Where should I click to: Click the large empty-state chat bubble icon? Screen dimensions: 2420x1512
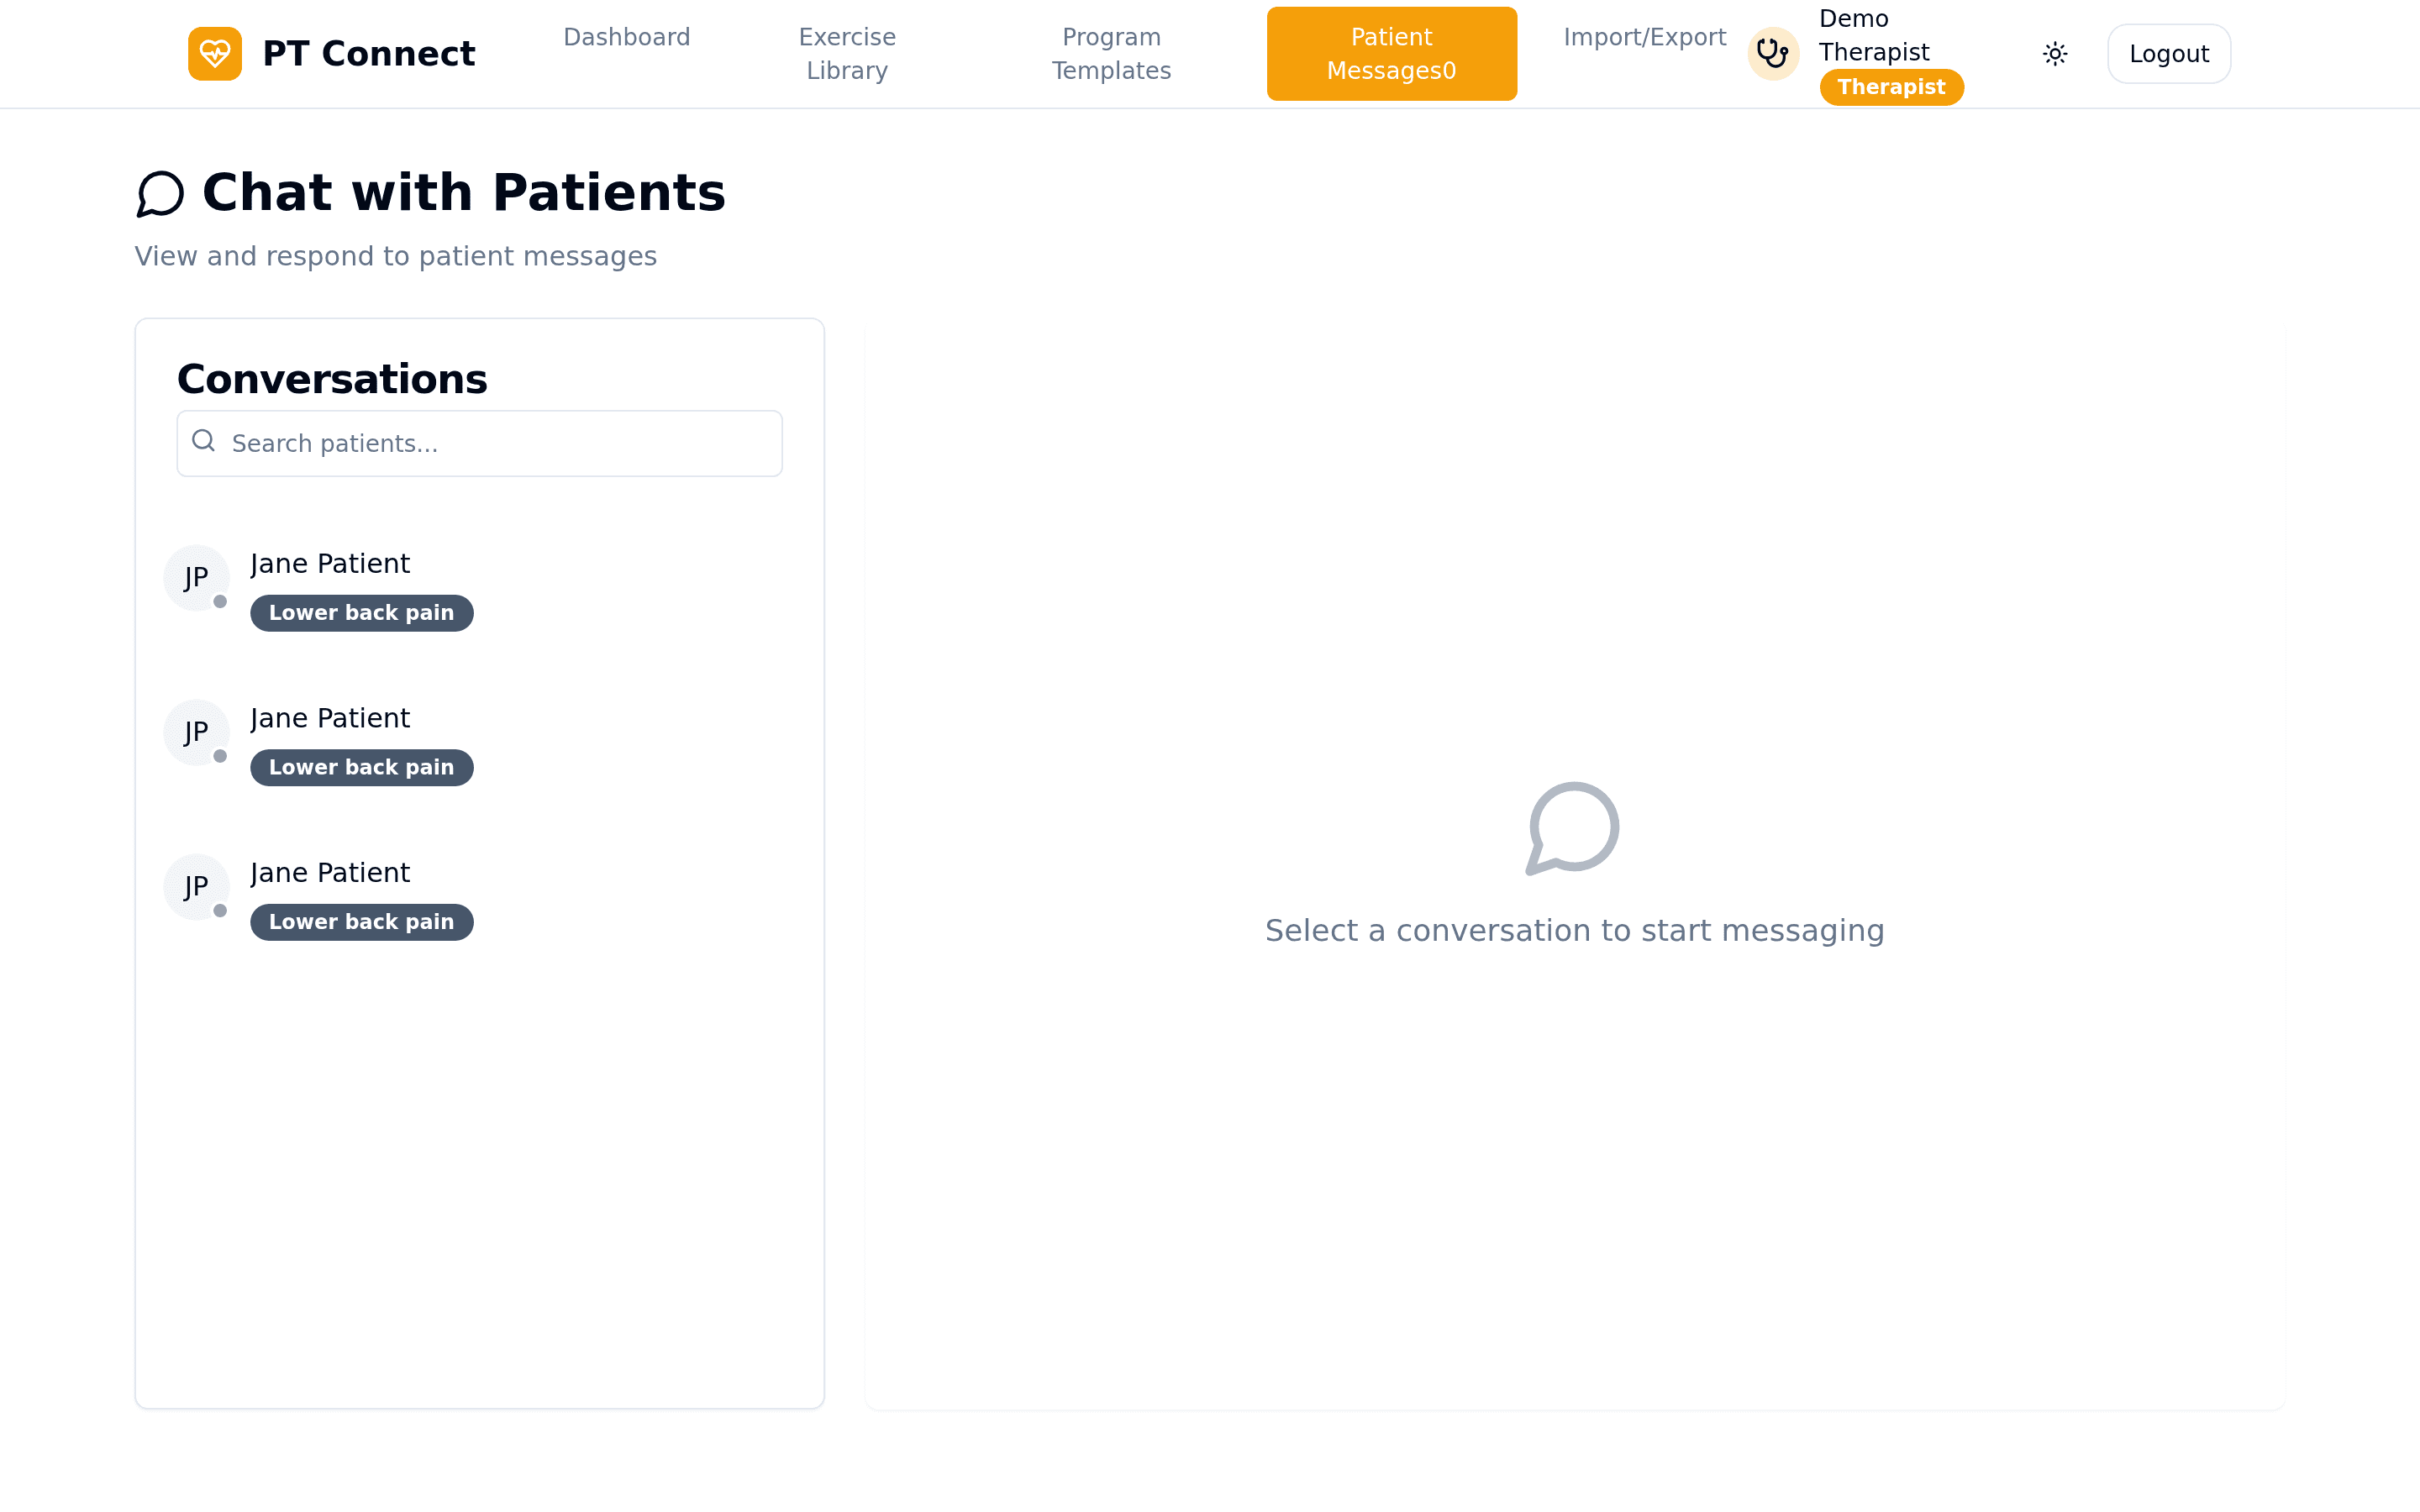click(x=1572, y=827)
